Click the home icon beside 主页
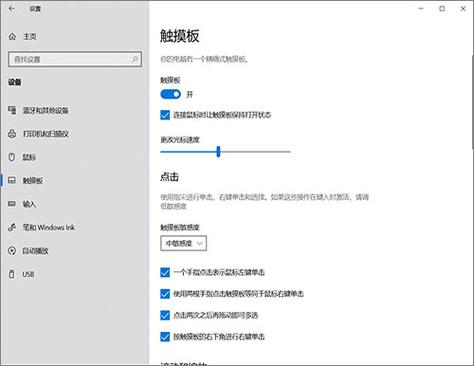474x366 pixels. click(x=12, y=36)
